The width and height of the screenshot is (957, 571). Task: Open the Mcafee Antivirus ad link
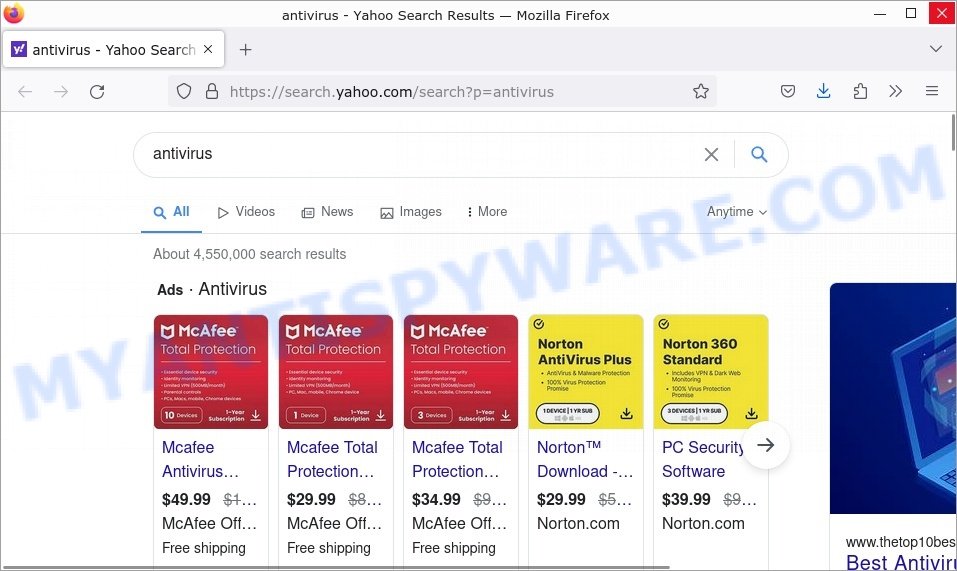click(200, 459)
